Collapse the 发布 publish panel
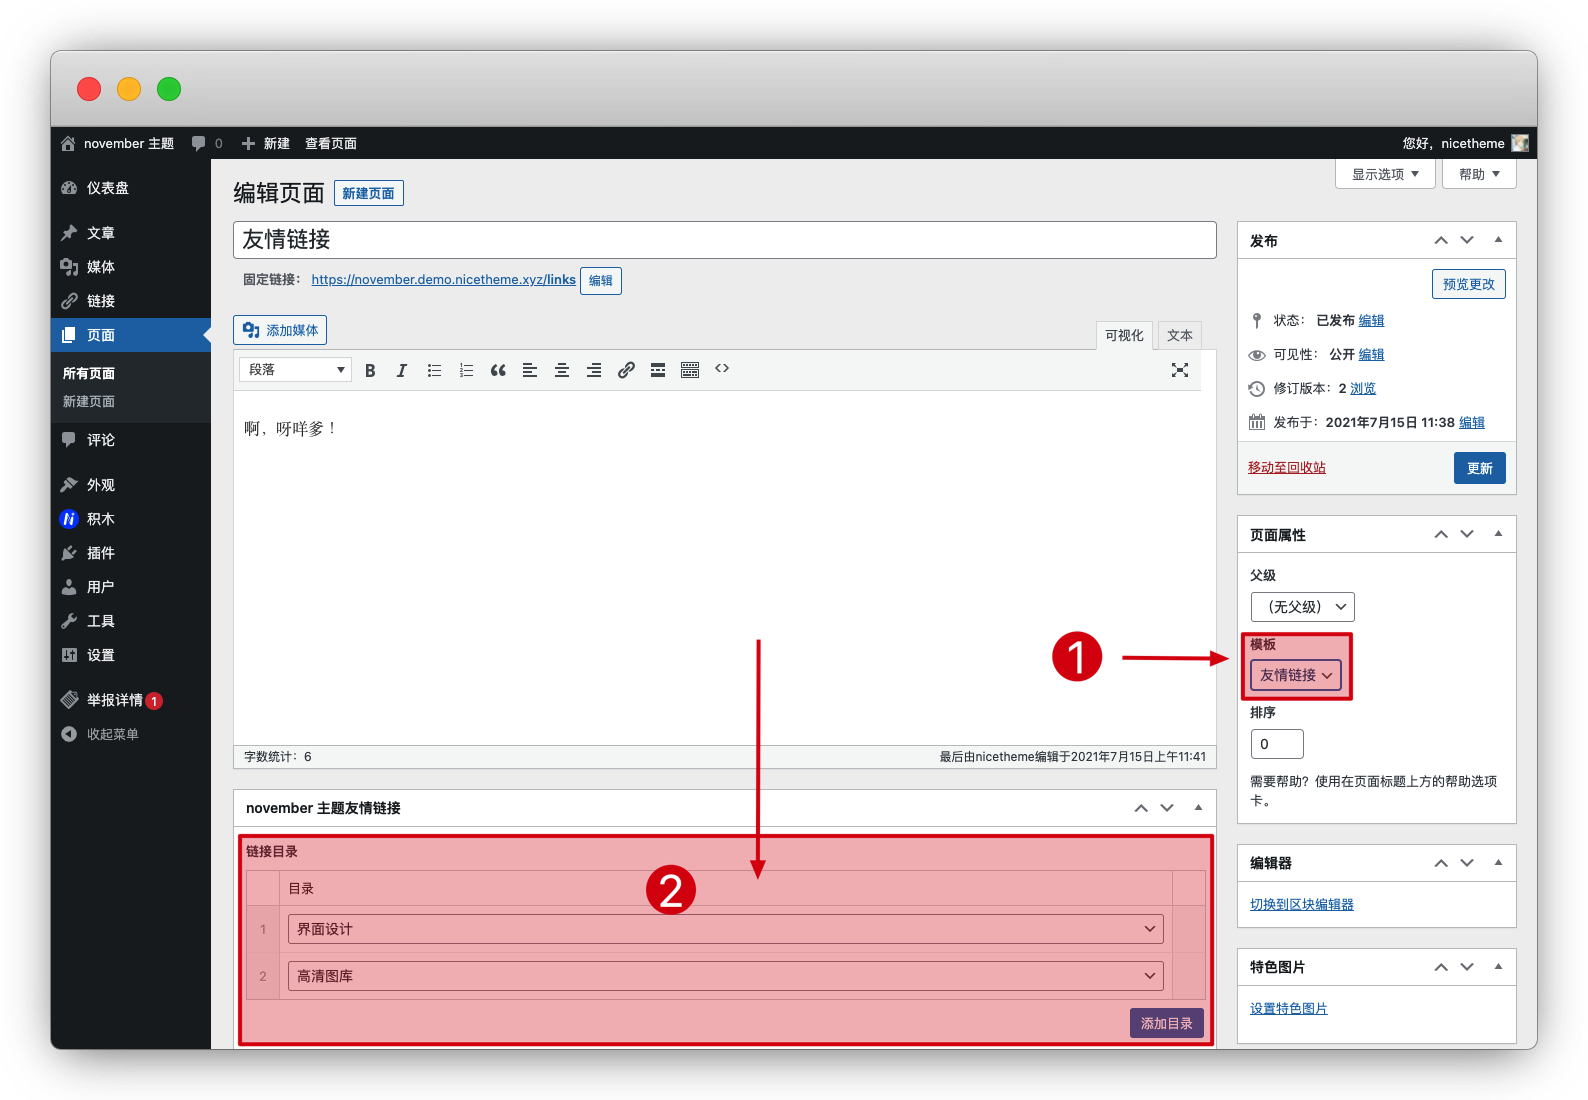 pyautogui.click(x=1498, y=240)
